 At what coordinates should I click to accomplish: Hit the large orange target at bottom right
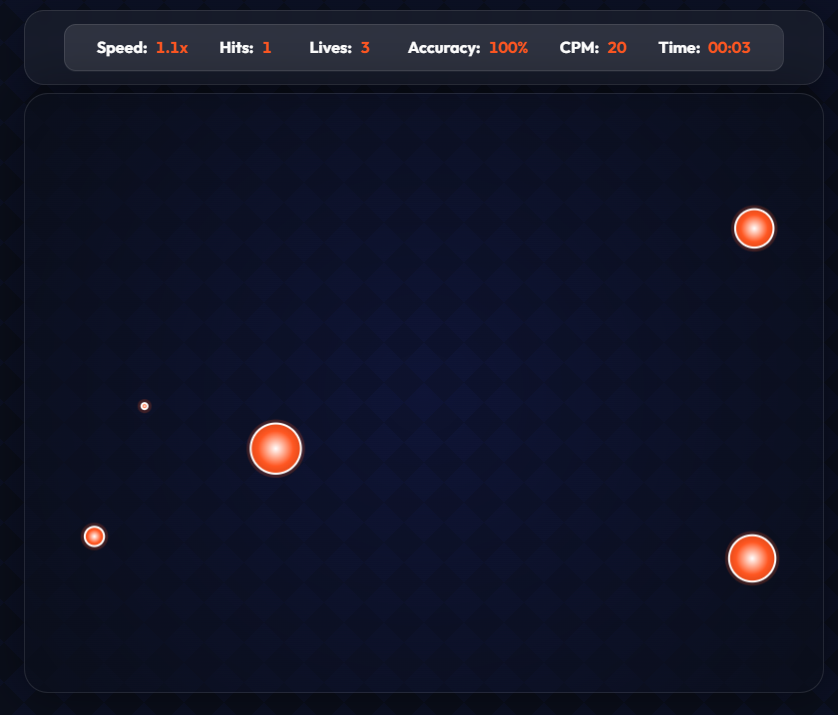(752, 558)
